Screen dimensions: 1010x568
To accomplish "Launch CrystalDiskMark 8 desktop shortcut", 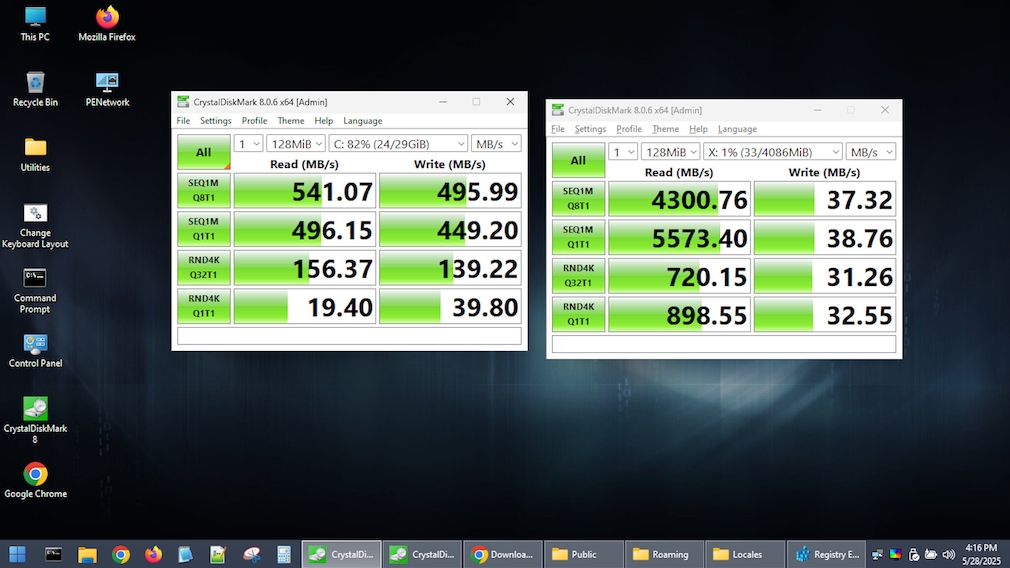I will pos(35,420).
